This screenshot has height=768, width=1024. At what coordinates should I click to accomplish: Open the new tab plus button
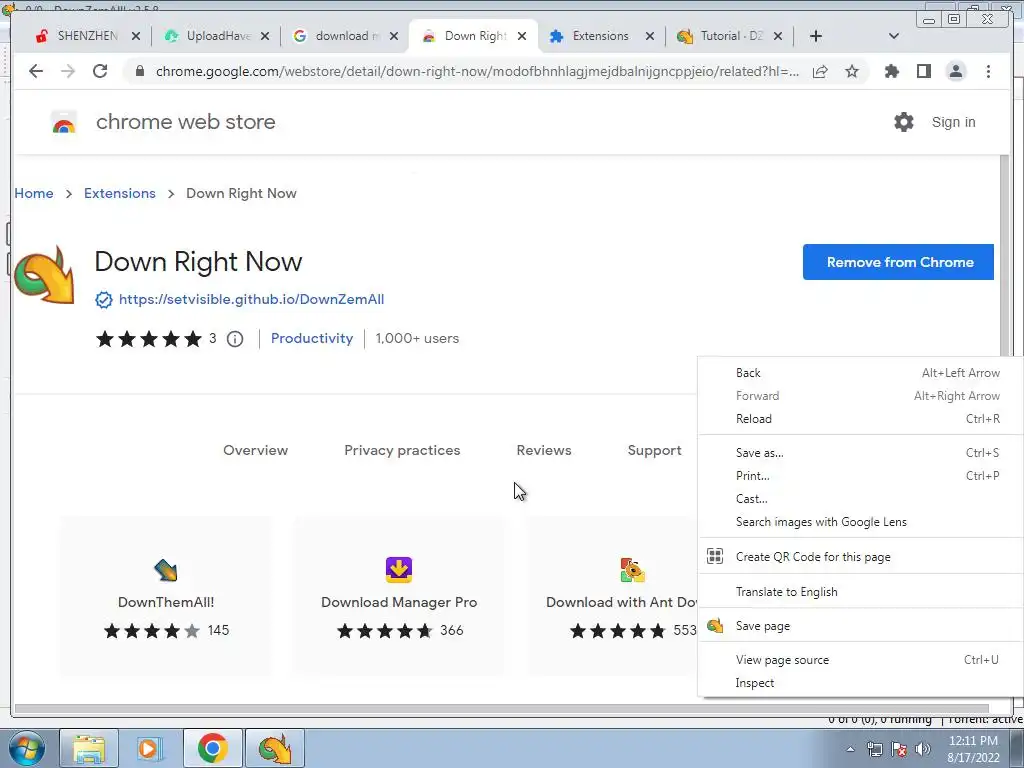pyautogui.click(x=816, y=36)
